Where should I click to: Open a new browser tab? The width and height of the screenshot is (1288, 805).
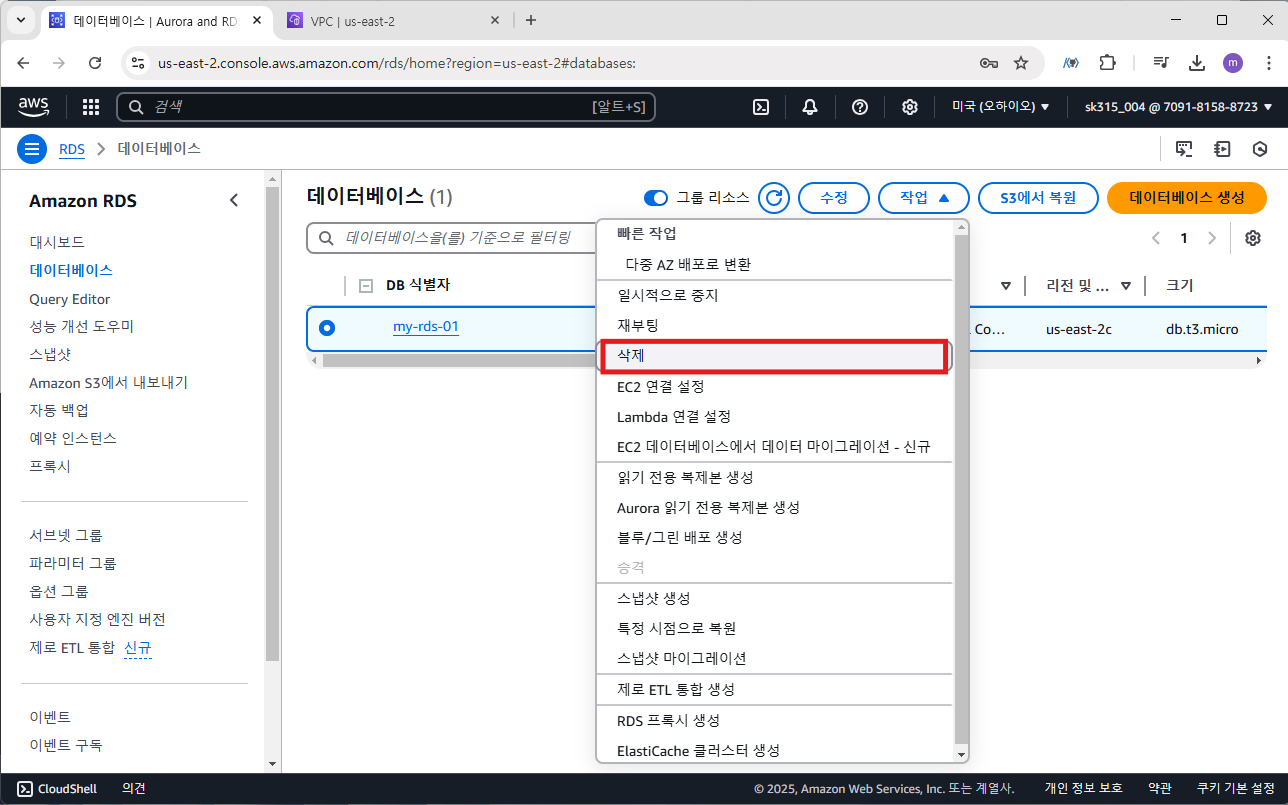click(531, 20)
